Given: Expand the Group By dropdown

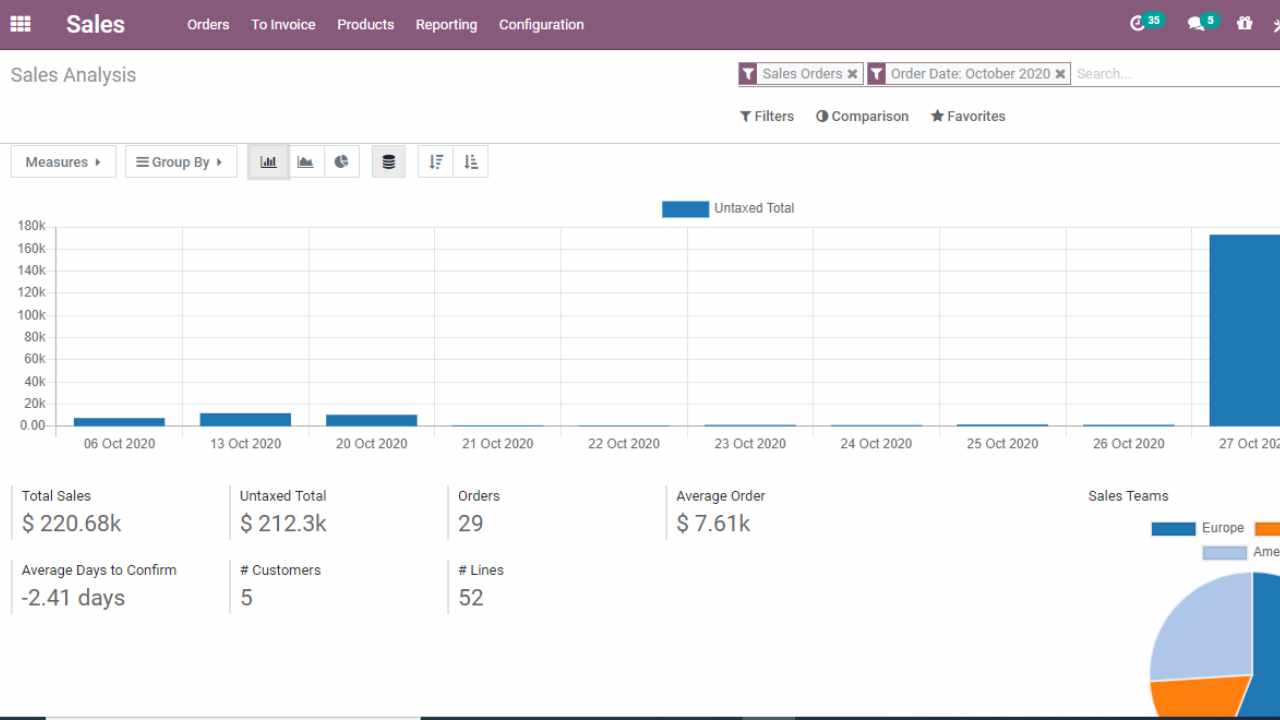Looking at the screenshot, I should click(x=180, y=162).
